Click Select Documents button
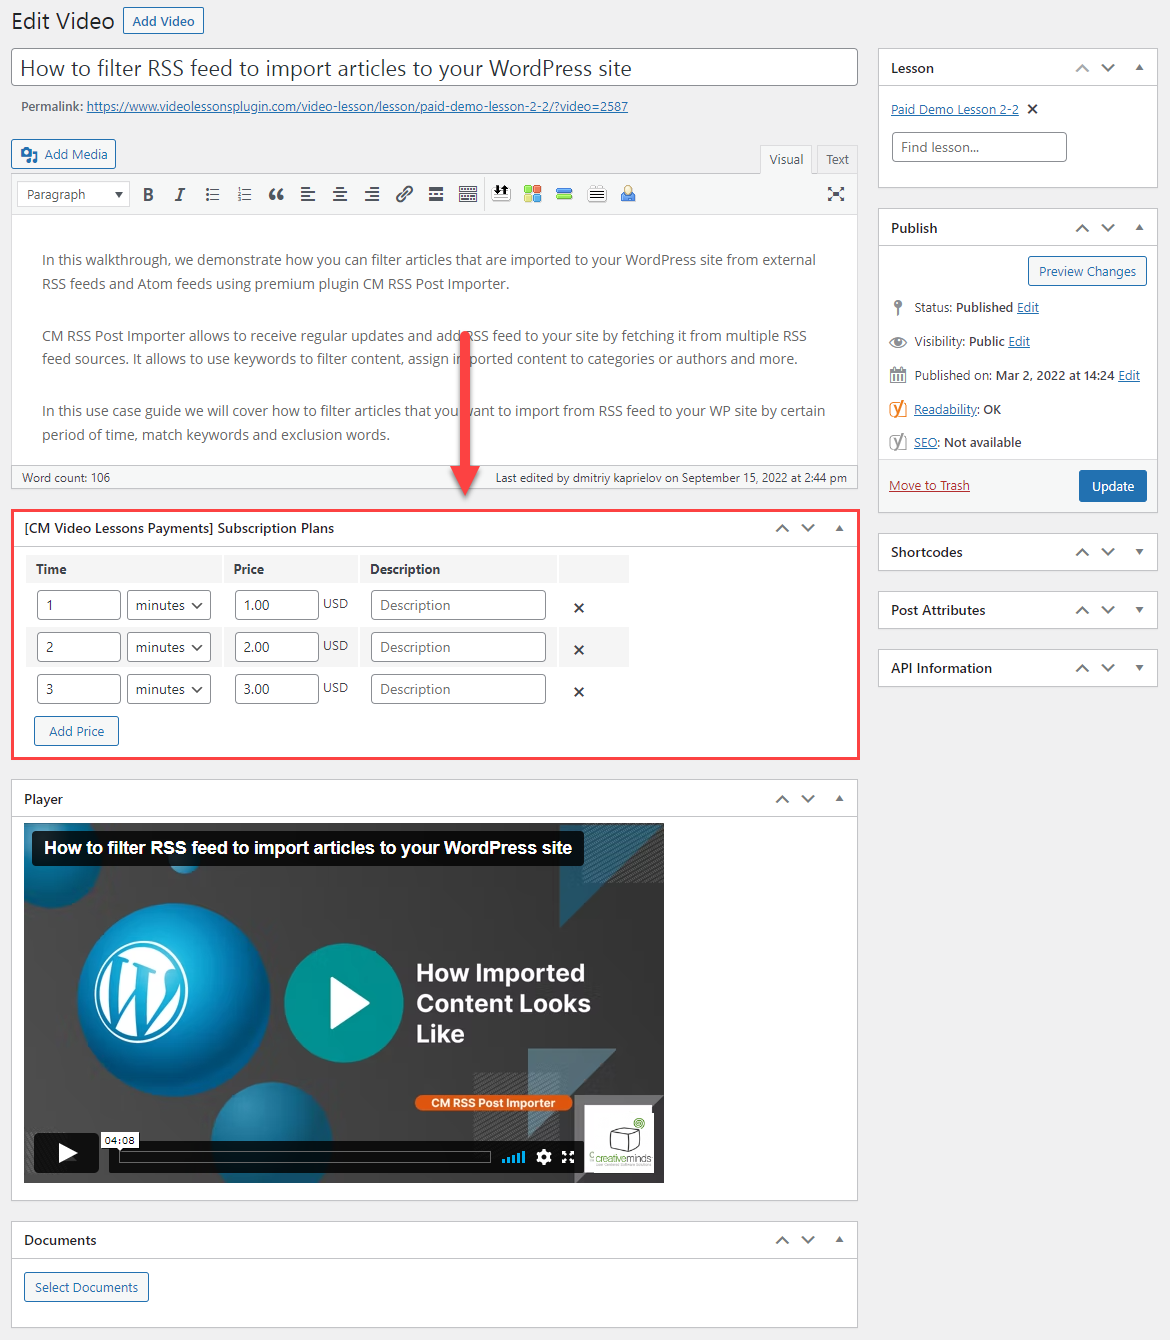Image resolution: width=1170 pixels, height=1340 pixels. tap(87, 1287)
